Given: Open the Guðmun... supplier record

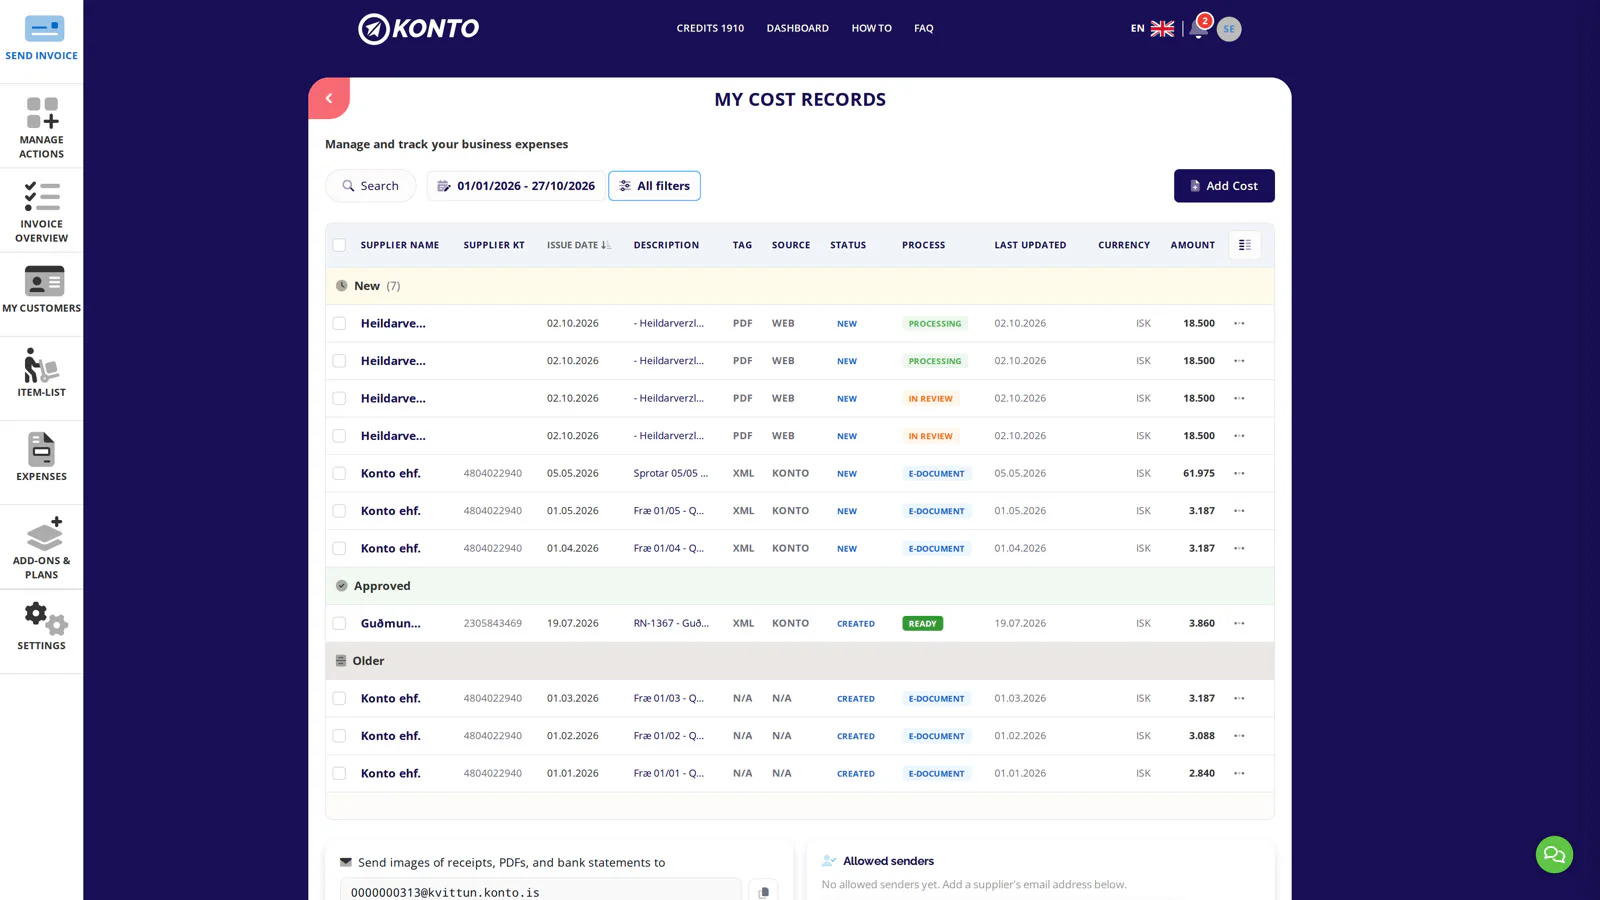Looking at the screenshot, I should [x=390, y=623].
